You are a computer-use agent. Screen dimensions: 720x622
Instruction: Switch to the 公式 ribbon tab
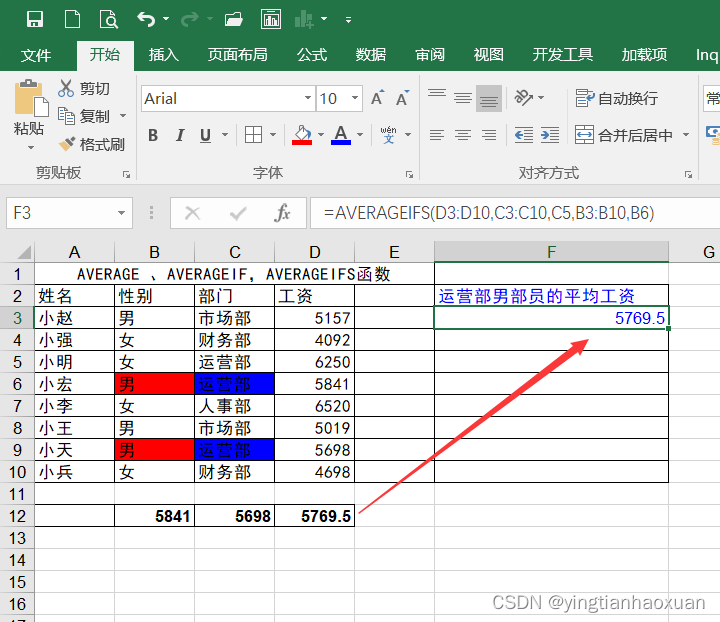tap(312, 55)
